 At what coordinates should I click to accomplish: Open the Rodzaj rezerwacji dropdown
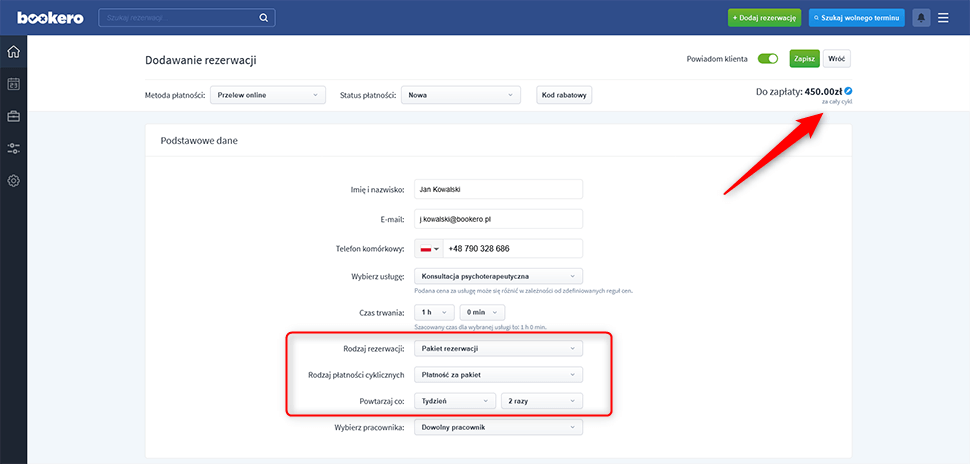[498, 348]
